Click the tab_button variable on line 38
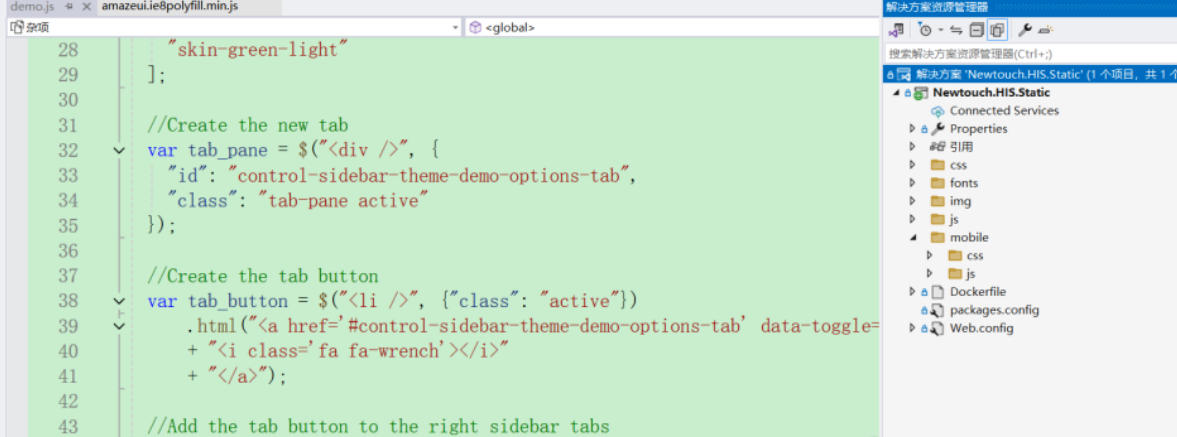The height and width of the screenshot is (437, 1177). (238, 301)
